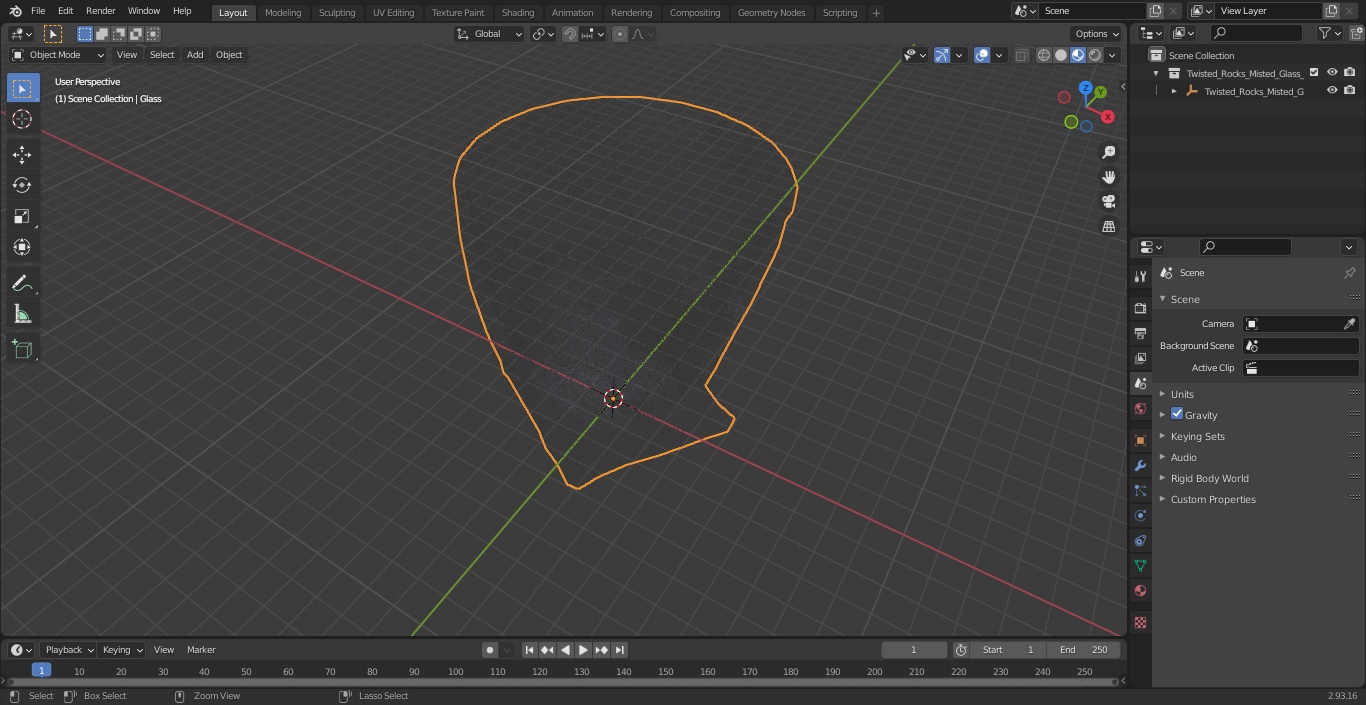Open the Material properties tab
Image resolution: width=1366 pixels, height=705 pixels.
pos(1140,590)
